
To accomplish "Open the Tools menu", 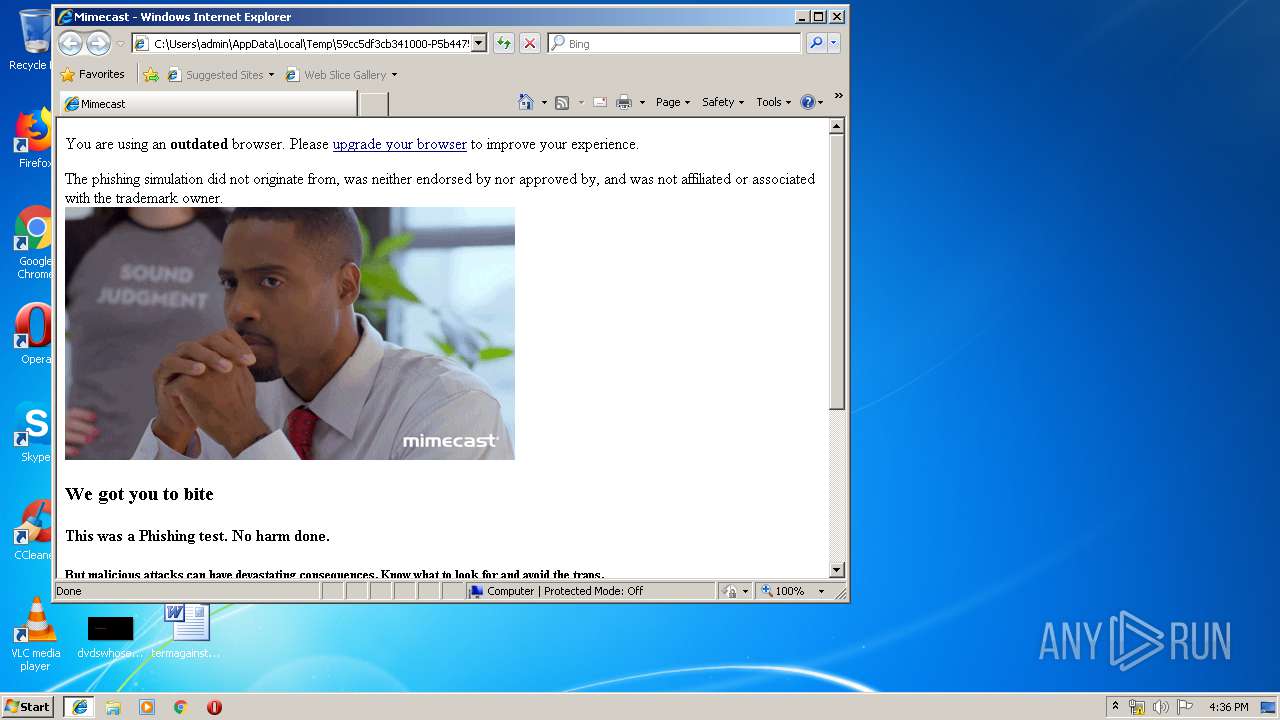I will (773, 102).
